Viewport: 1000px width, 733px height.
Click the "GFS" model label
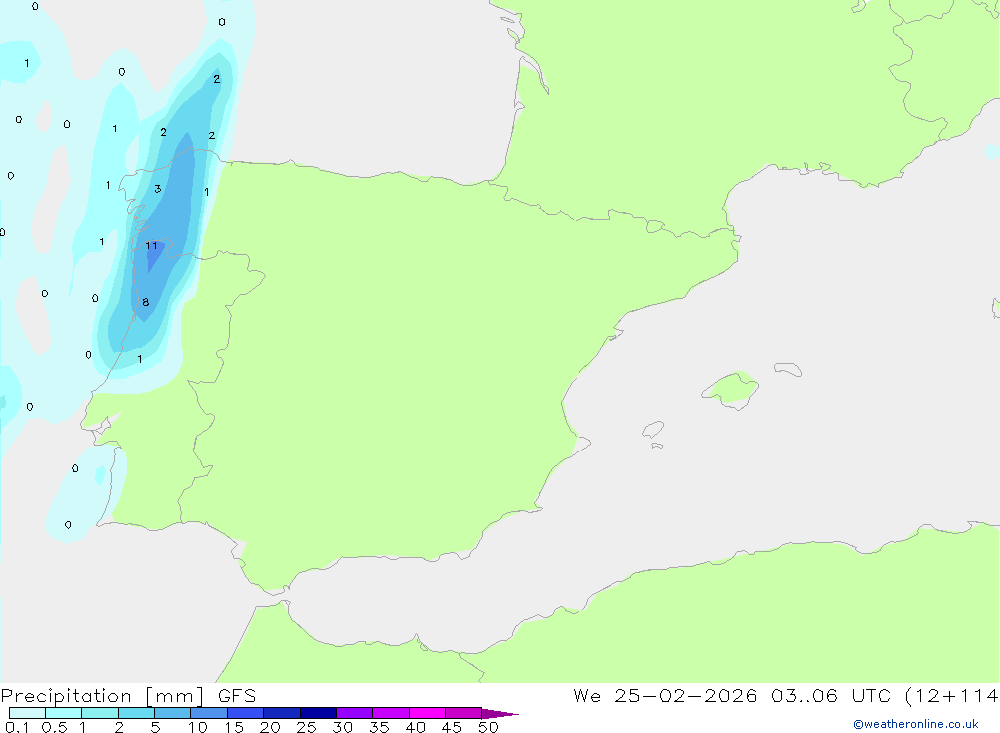click(237, 696)
